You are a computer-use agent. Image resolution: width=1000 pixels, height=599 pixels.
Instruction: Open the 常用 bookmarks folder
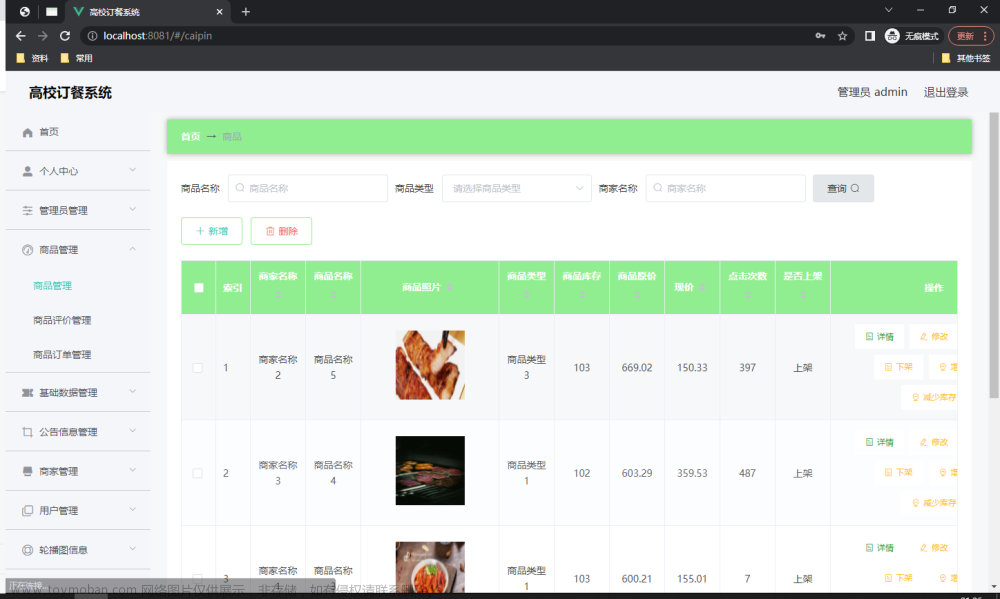77,58
